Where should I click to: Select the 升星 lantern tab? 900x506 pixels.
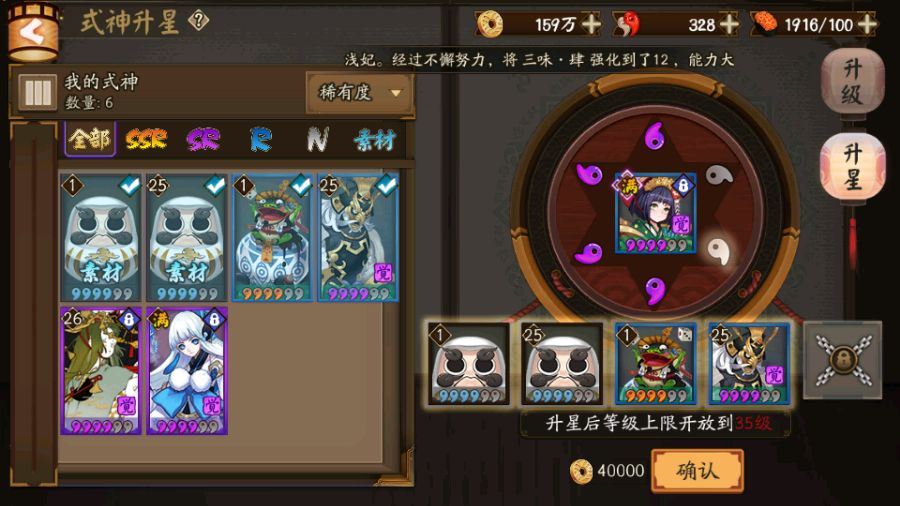coord(852,167)
